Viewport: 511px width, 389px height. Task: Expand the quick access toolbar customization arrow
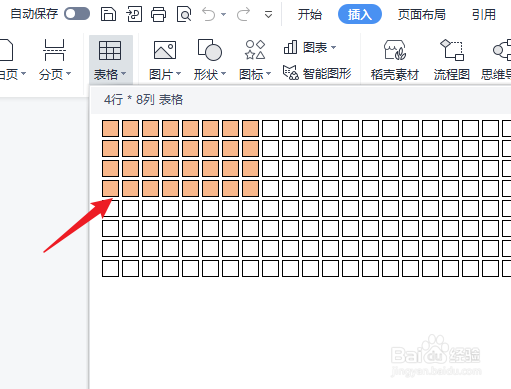268,15
